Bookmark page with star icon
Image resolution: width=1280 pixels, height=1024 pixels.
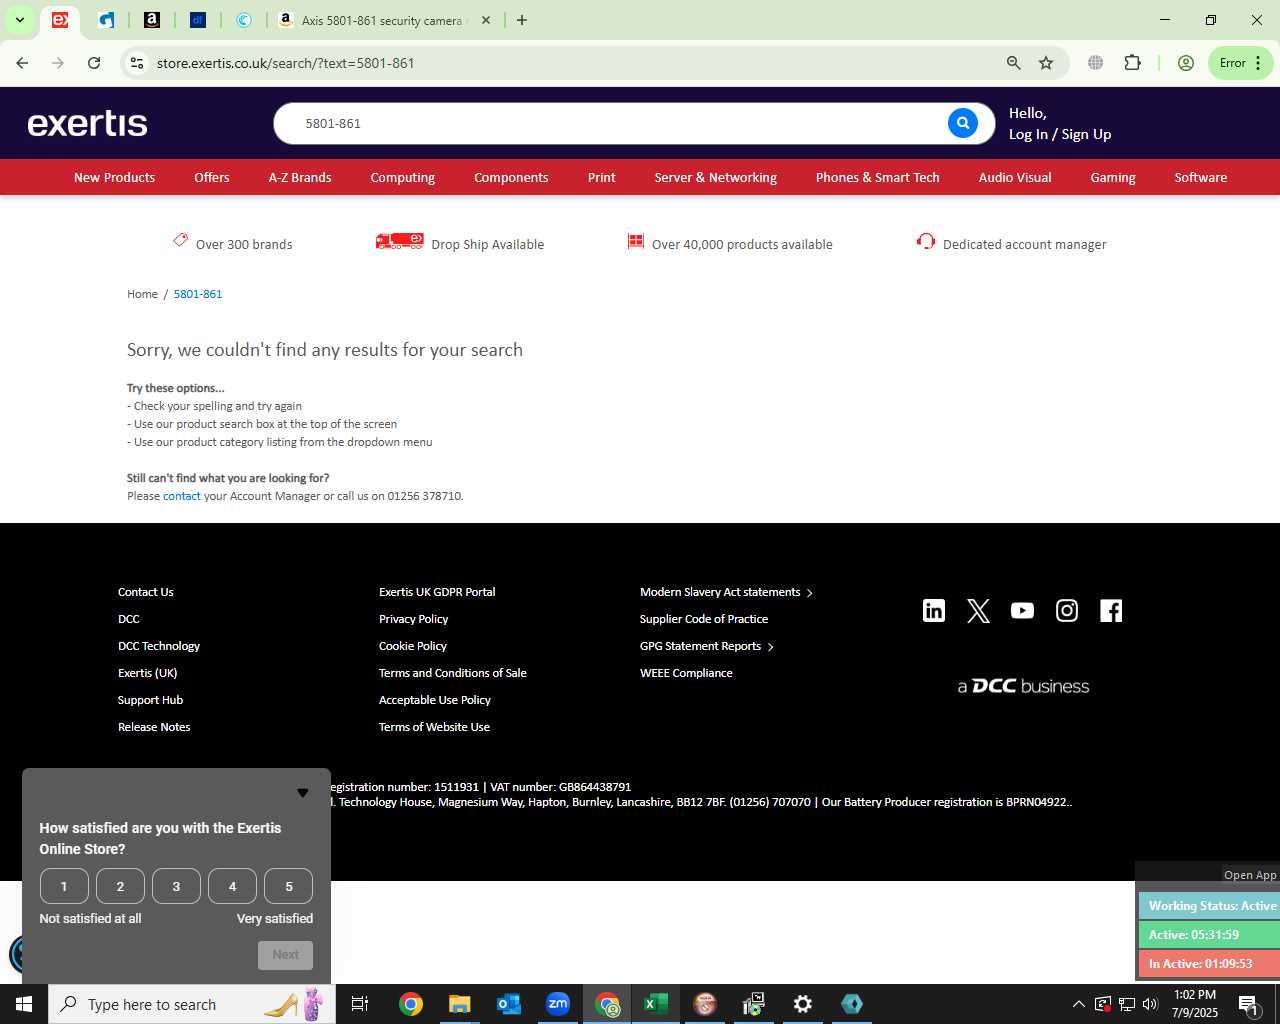1046,63
